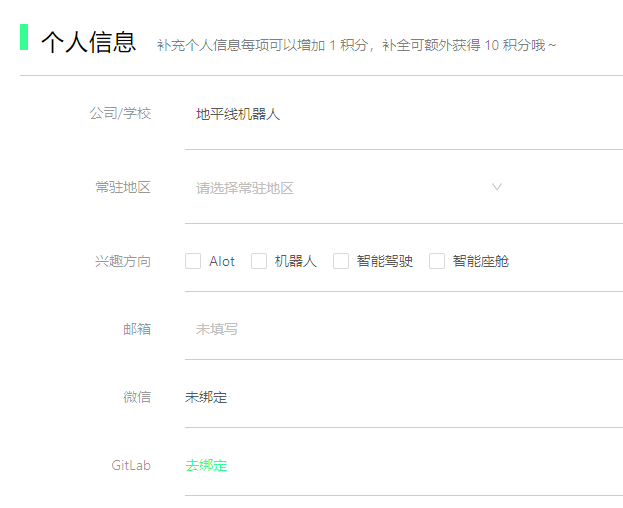Click the 微信 field label
The width and height of the screenshot is (623, 508).
[x=137, y=397]
